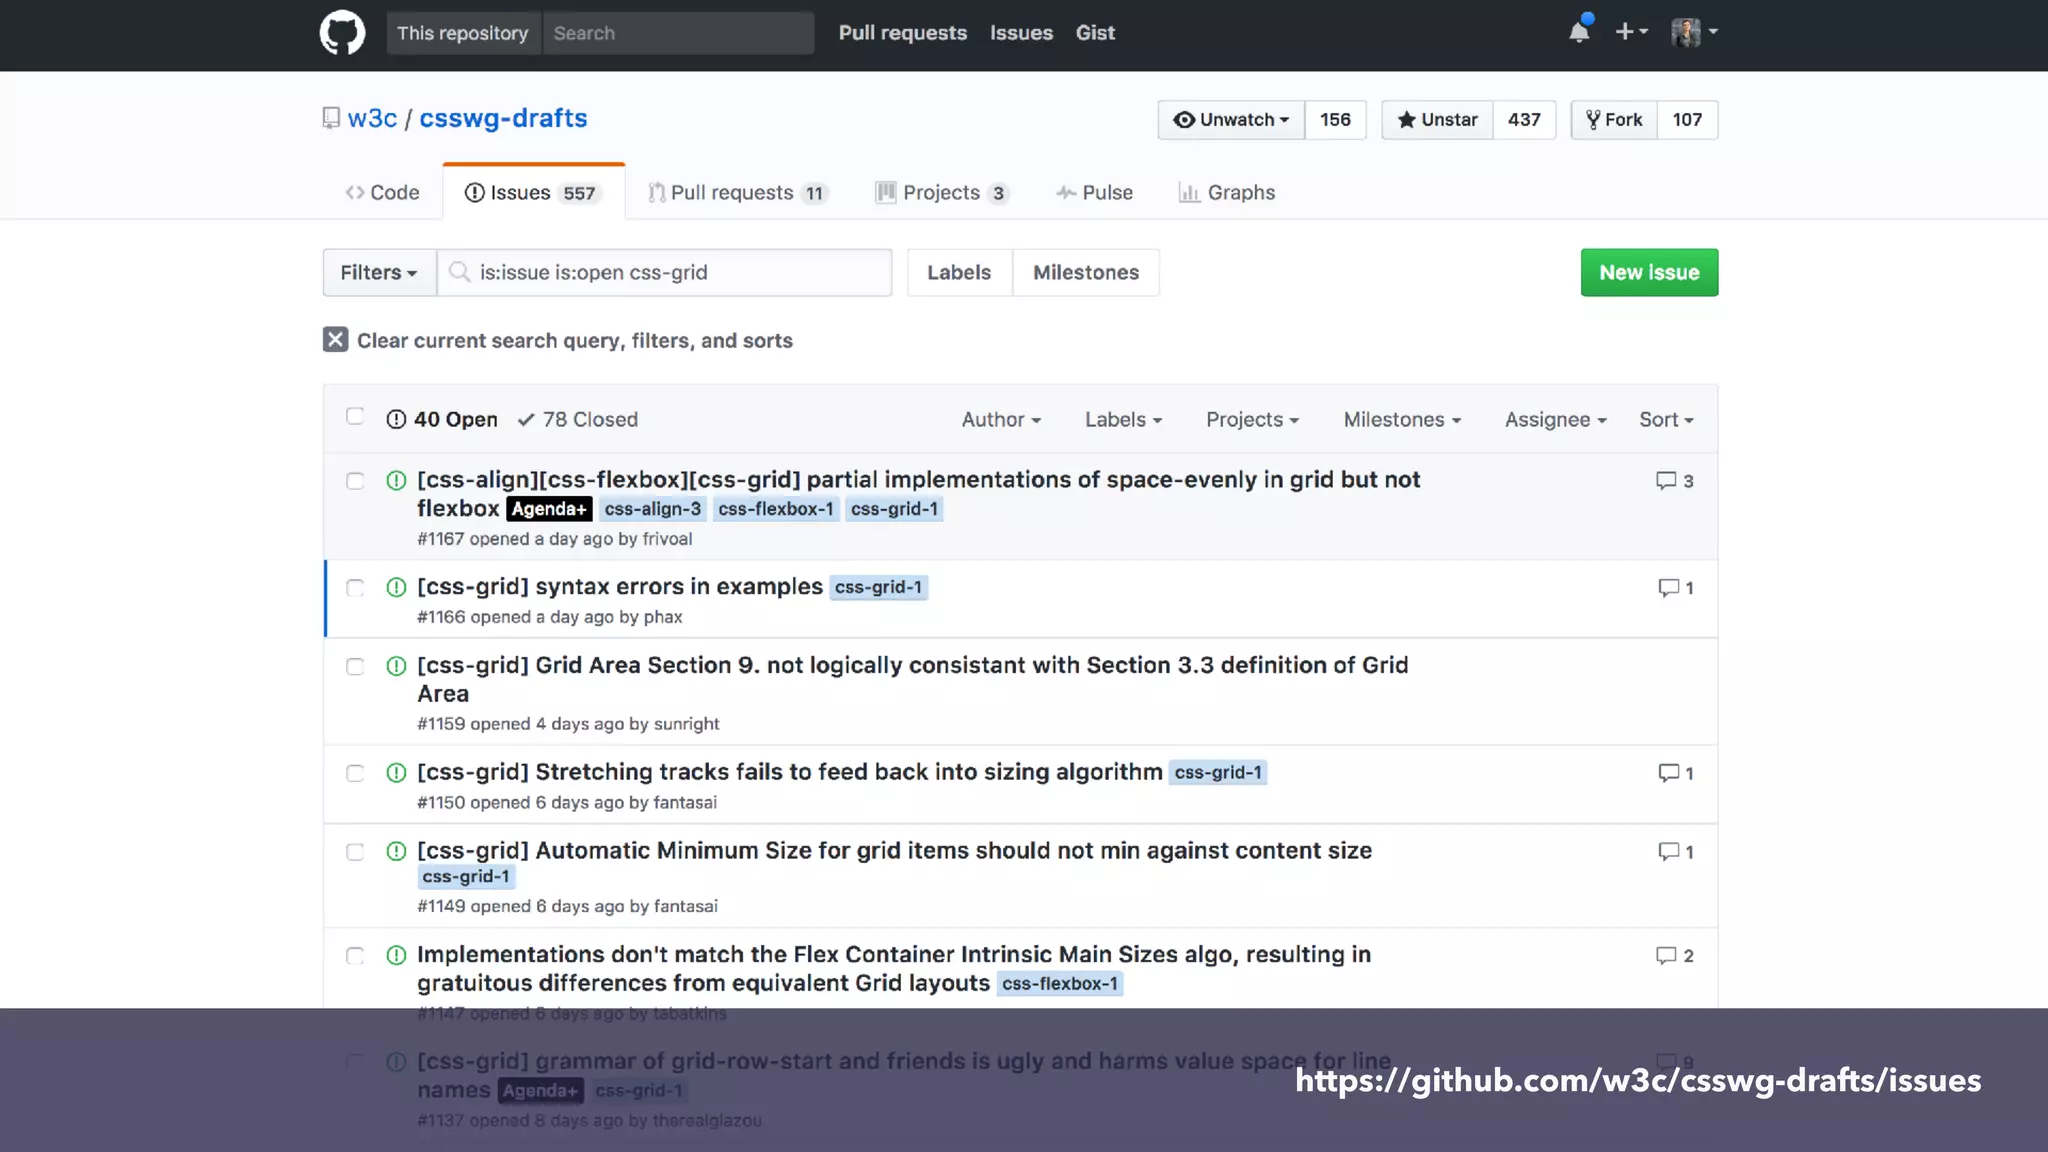2048x1152 pixels.
Task: Open the csswg-drafts repository link
Action: click(502, 118)
